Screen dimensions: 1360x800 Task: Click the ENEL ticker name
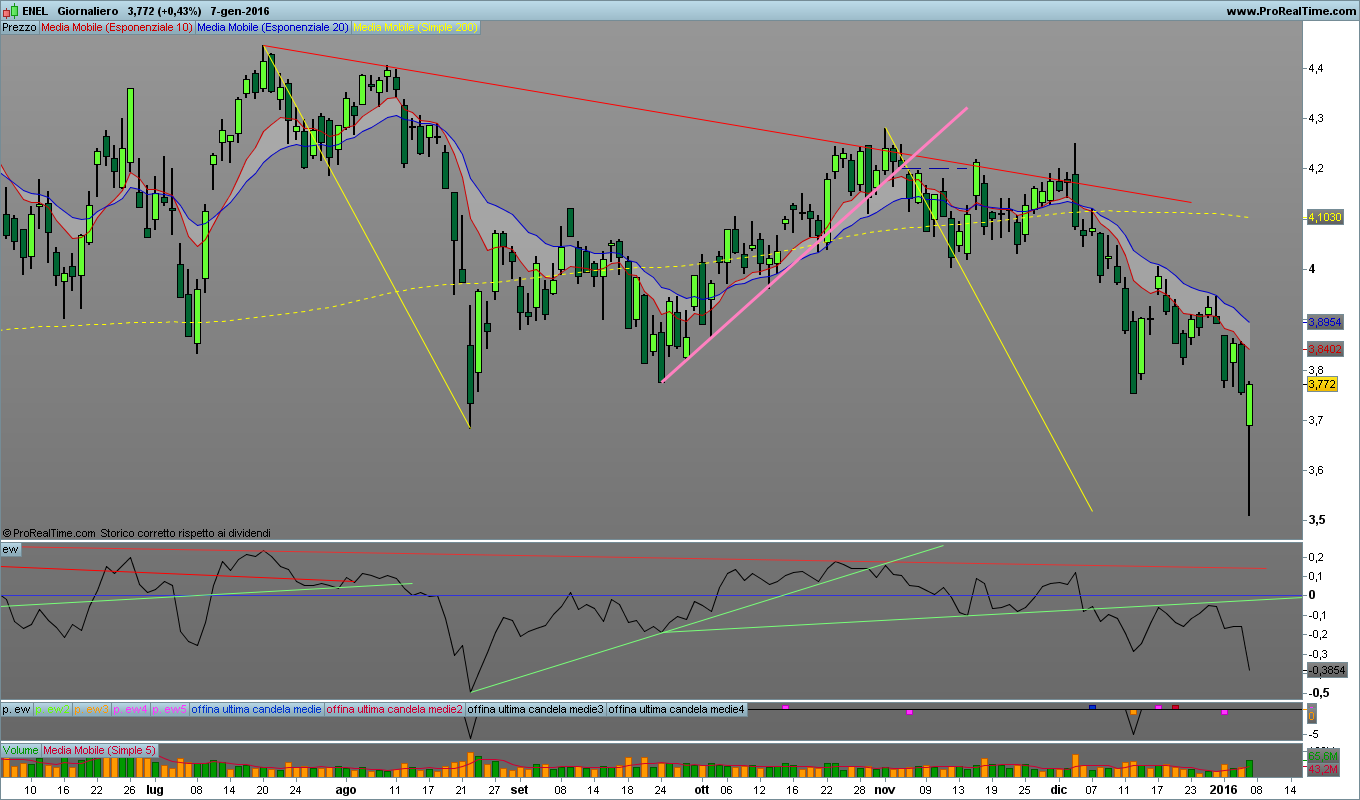[36, 11]
